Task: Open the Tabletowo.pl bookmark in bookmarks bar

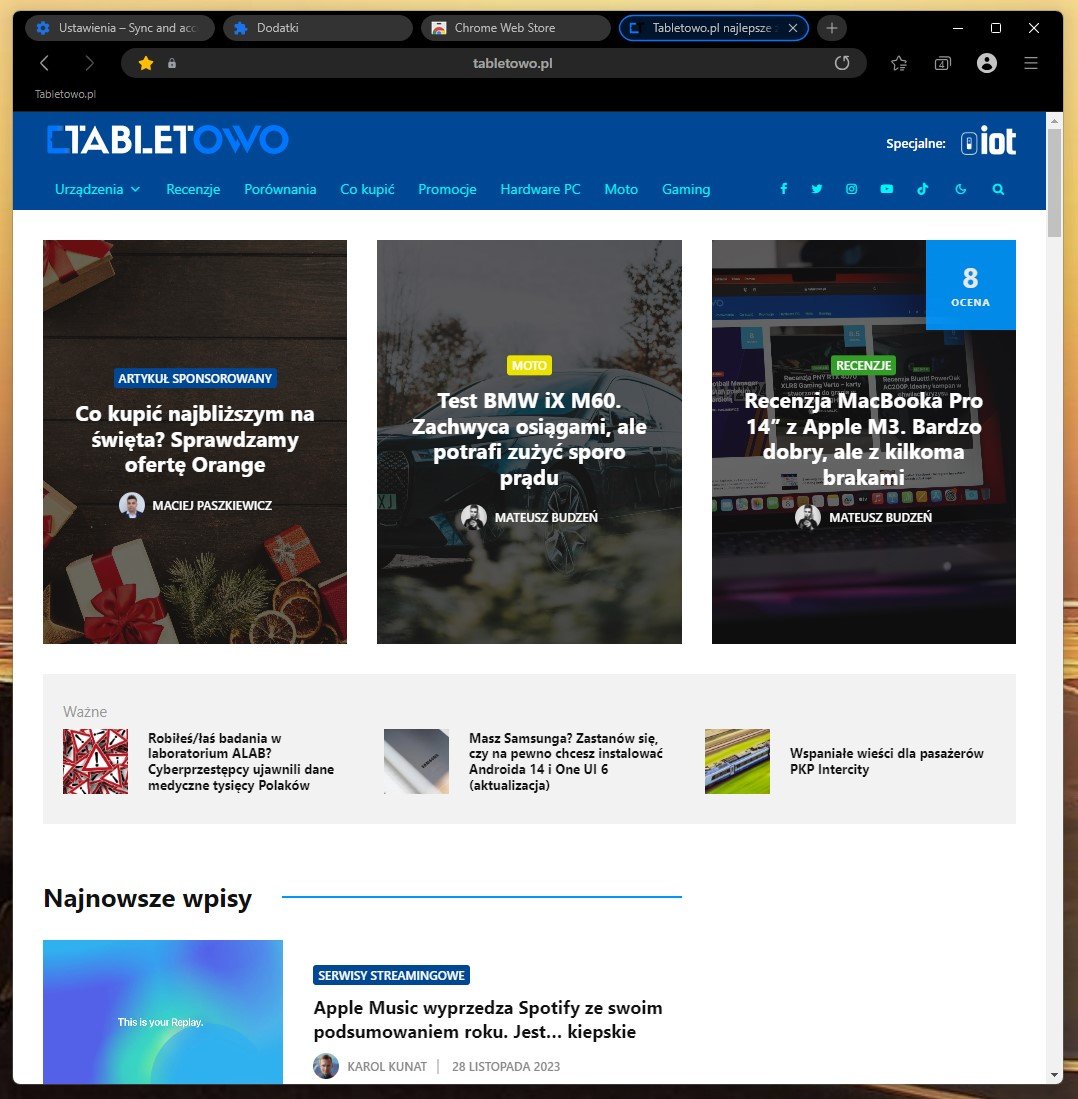Action: click(65, 94)
